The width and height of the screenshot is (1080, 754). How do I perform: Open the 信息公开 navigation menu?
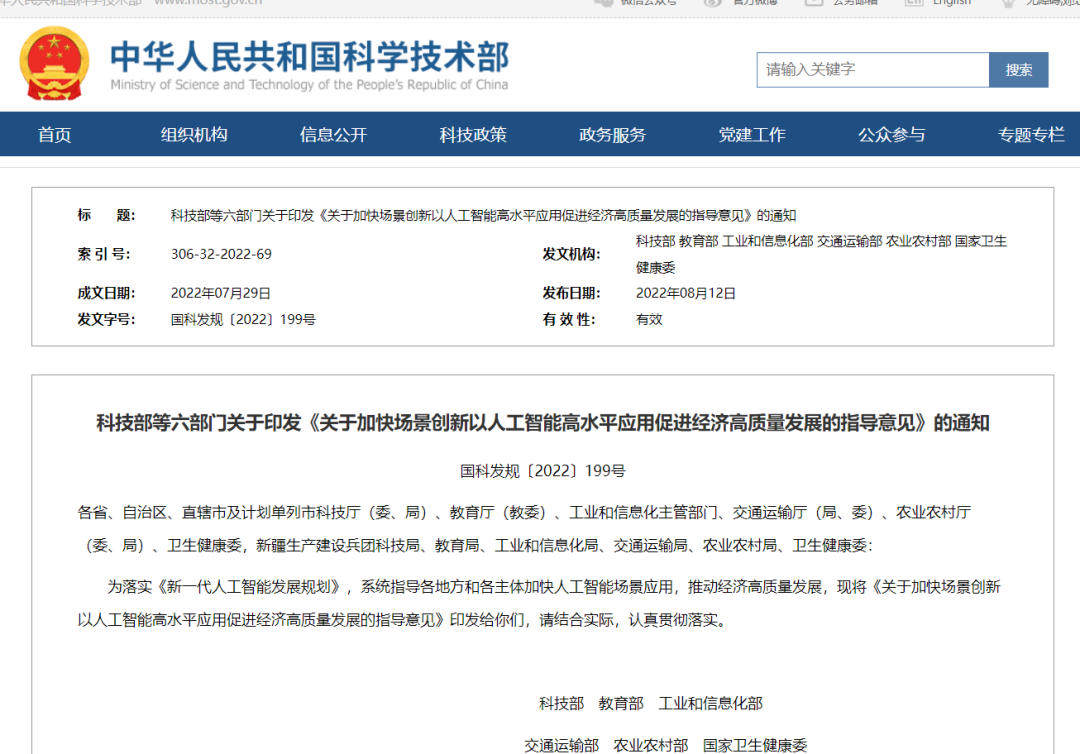[333, 134]
